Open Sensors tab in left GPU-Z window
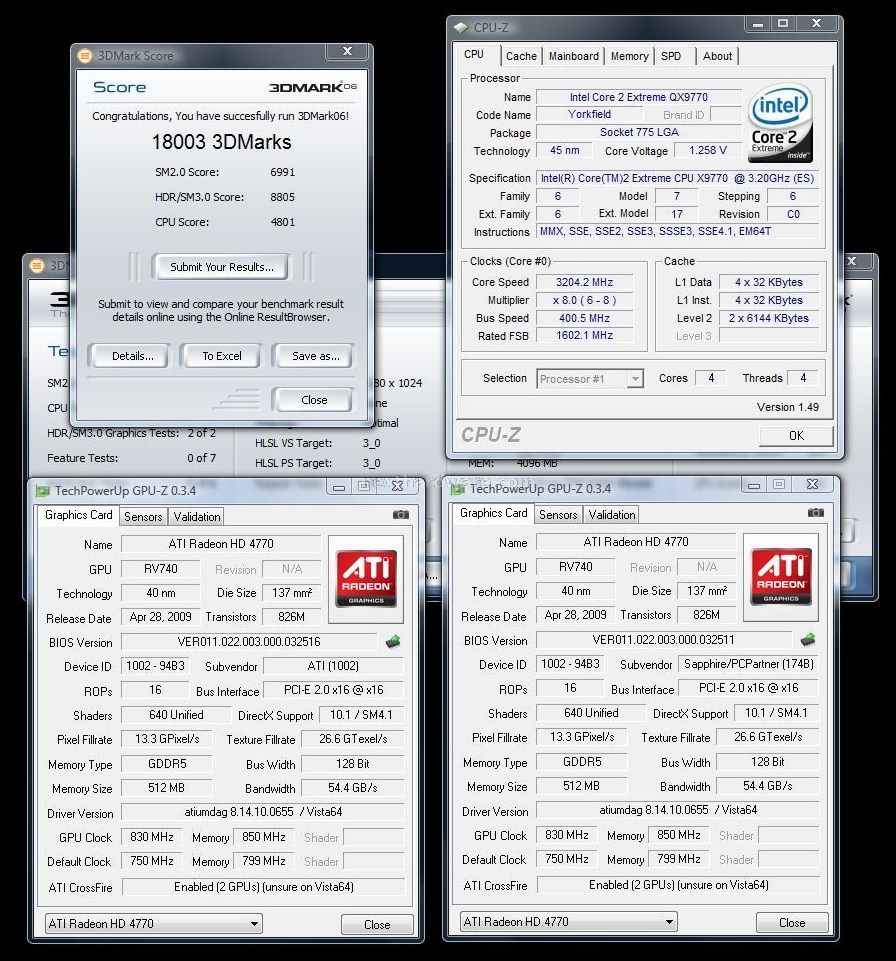This screenshot has height=961, width=896. (143, 517)
